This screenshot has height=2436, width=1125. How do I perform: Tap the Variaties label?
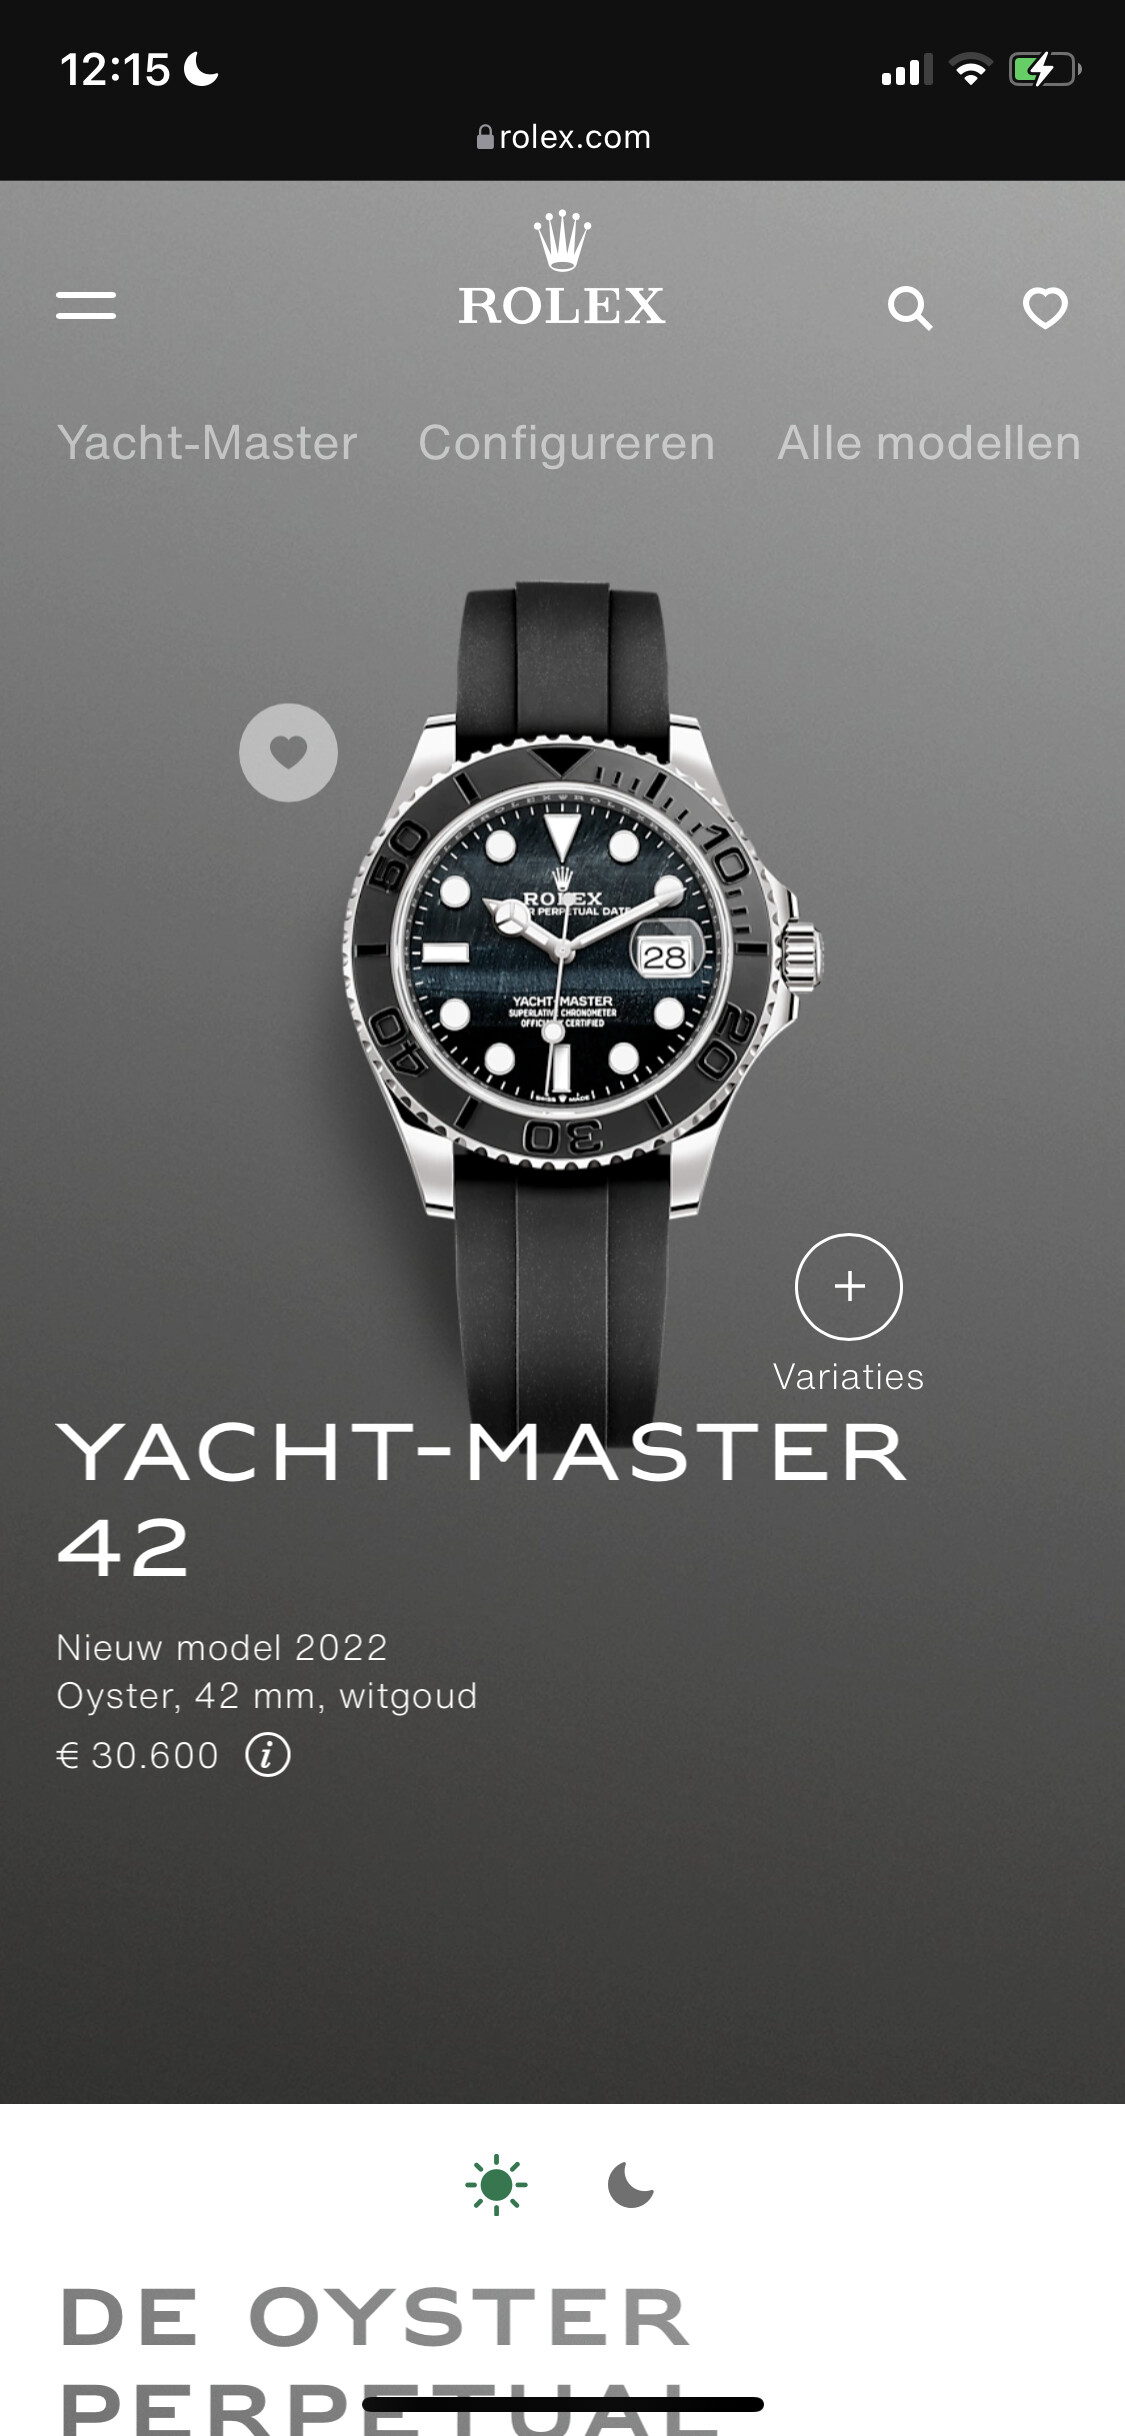(849, 1377)
